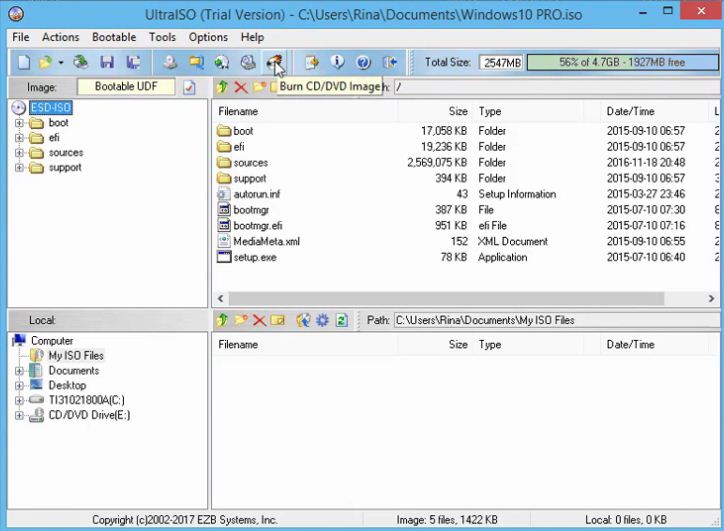This screenshot has height=531, width=724.
Task: Click the image properties icon beside Bootable UDF
Action: point(189,87)
